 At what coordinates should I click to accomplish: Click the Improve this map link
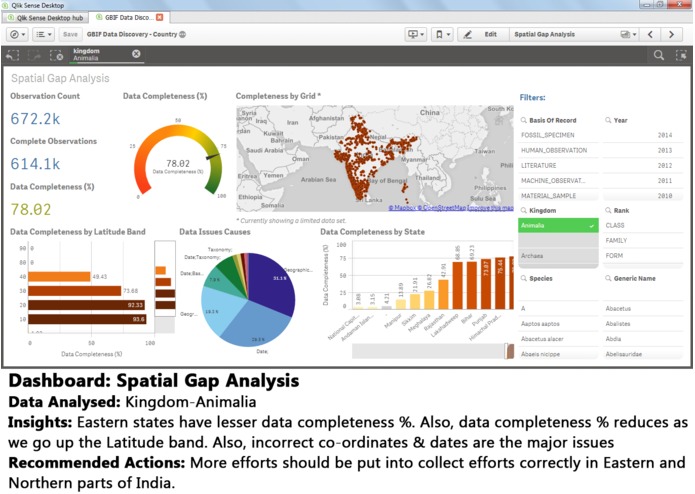point(490,207)
